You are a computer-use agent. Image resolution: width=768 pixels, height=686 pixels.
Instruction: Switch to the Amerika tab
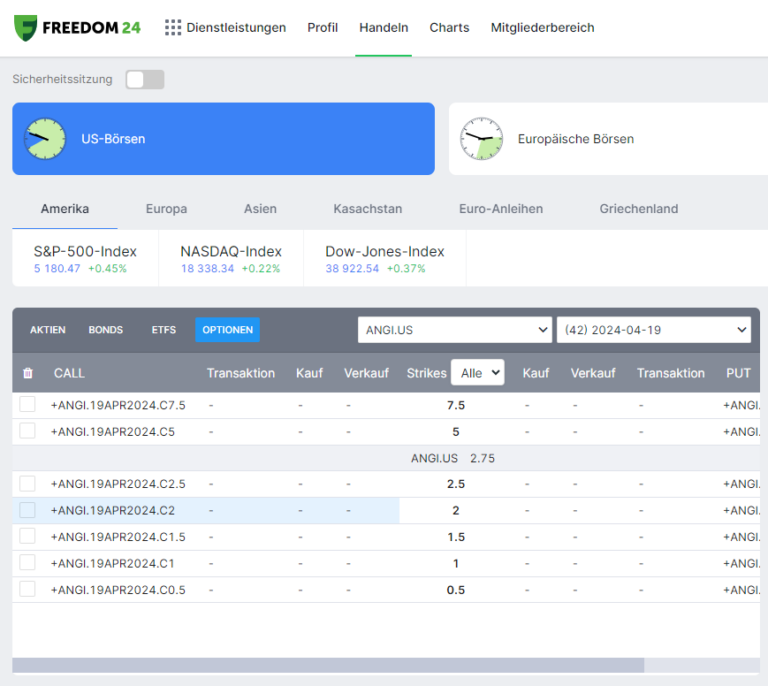(65, 209)
